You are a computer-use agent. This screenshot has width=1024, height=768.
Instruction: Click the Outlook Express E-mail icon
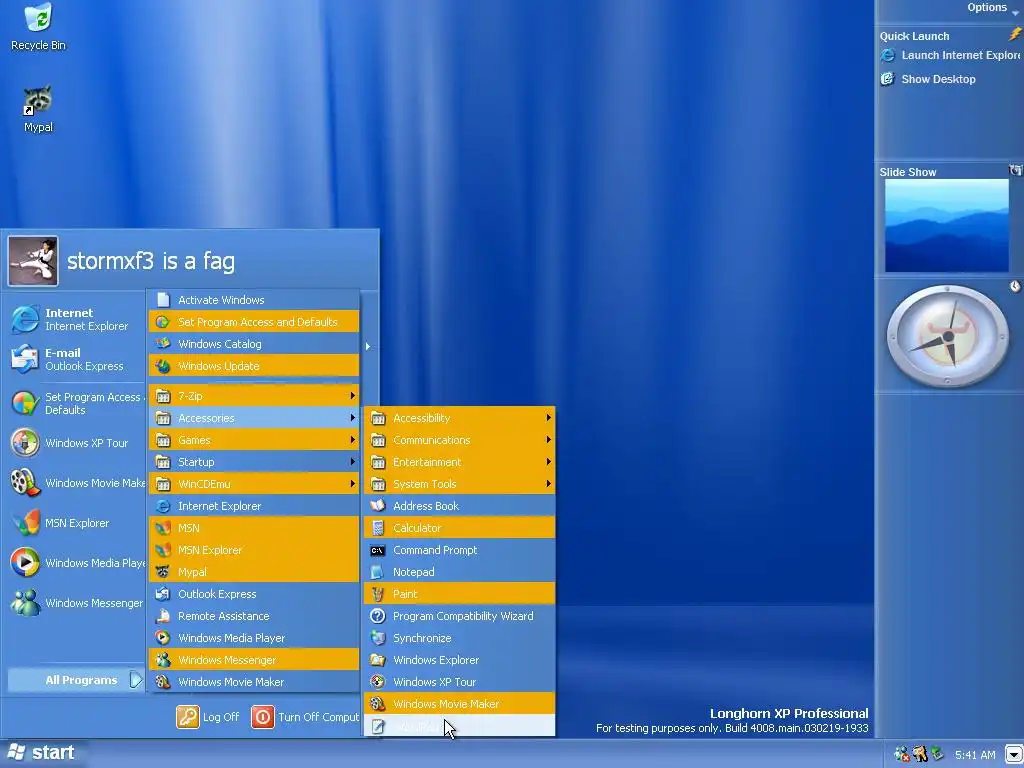(25, 359)
